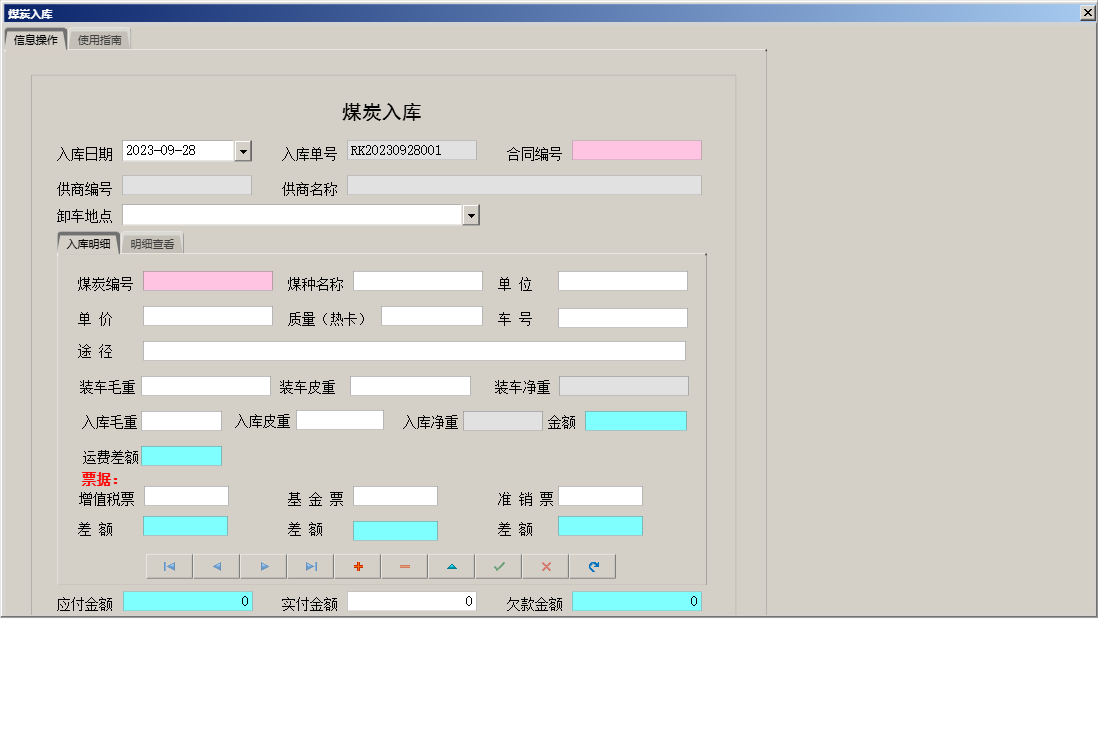Click the pink 合同编号 input field
Image resolution: width=1098 pixels, height=732 pixels.
tap(637, 149)
